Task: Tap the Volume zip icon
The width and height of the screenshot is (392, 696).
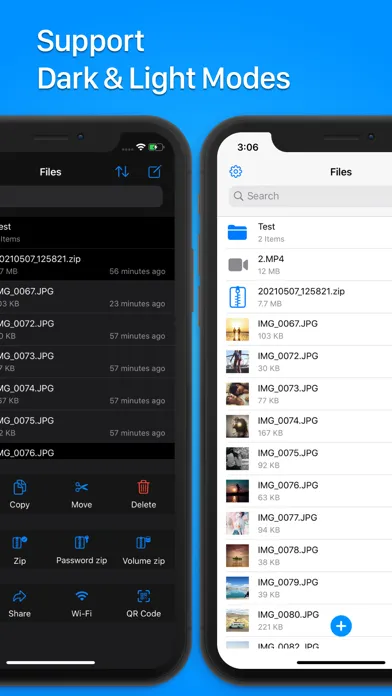Action: [143, 542]
